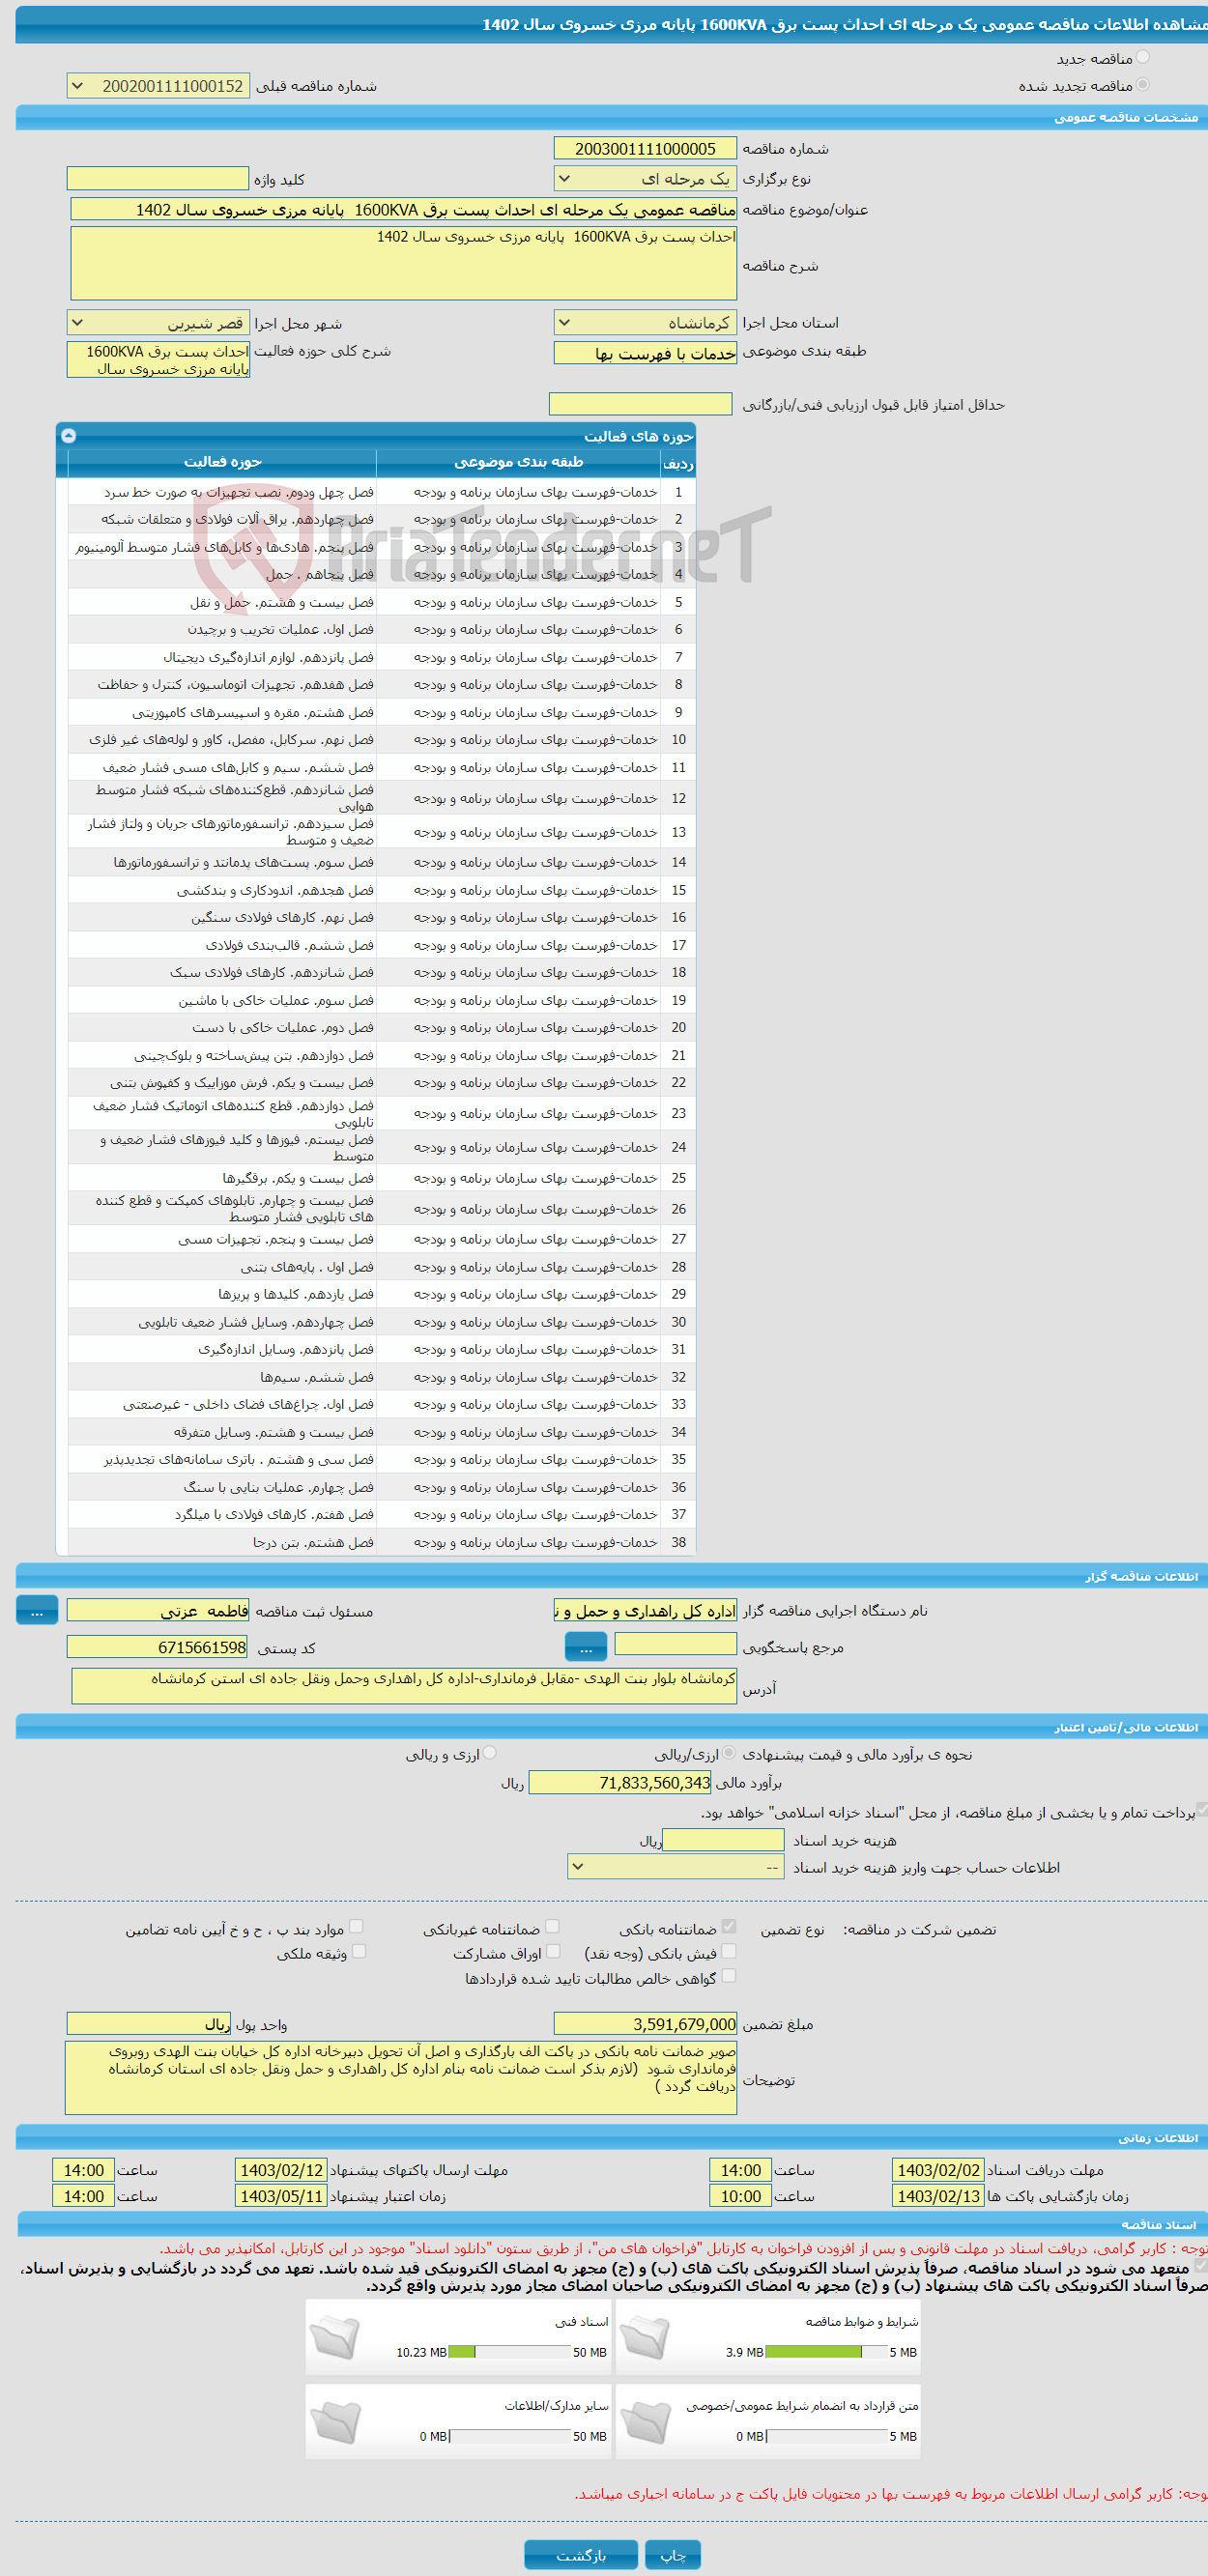The image size is (1208, 2576).
Task: Select the مناقصه جدید radio button
Action: point(1143,58)
